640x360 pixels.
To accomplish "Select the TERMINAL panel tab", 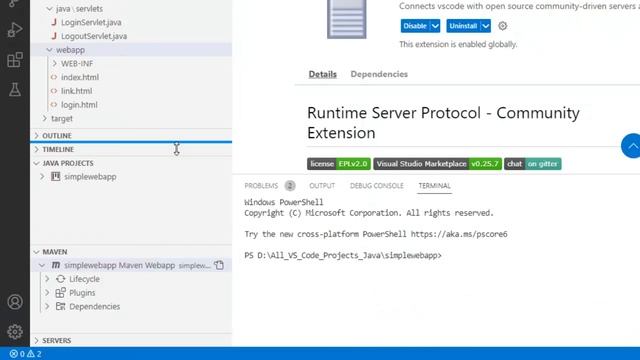I will [x=434, y=186].
